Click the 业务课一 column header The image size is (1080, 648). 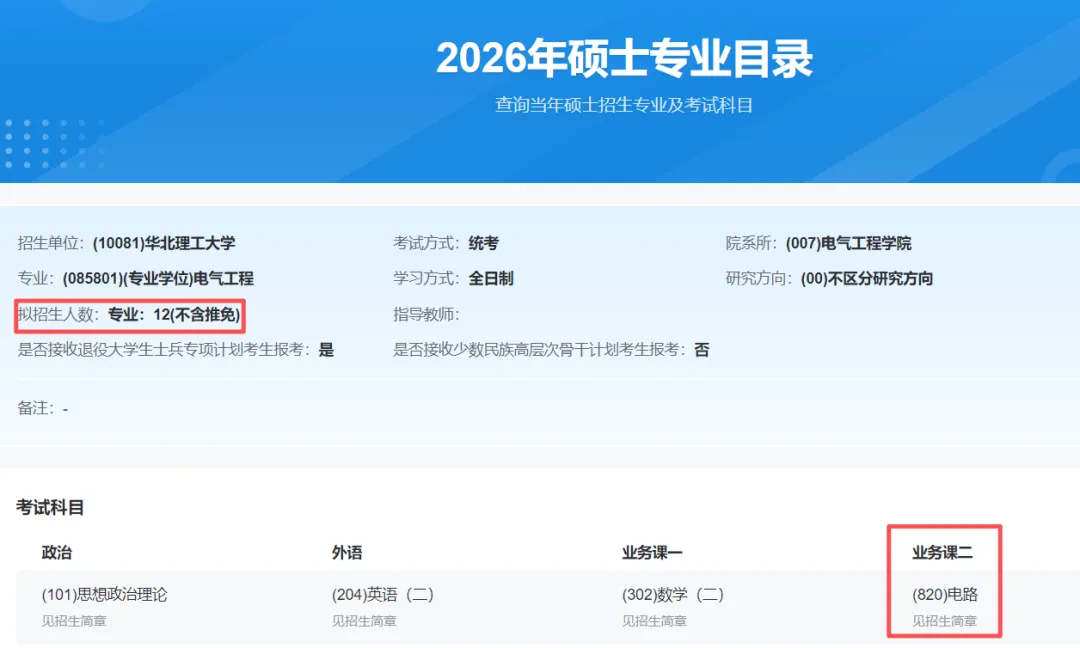click(x=652, y=552)
